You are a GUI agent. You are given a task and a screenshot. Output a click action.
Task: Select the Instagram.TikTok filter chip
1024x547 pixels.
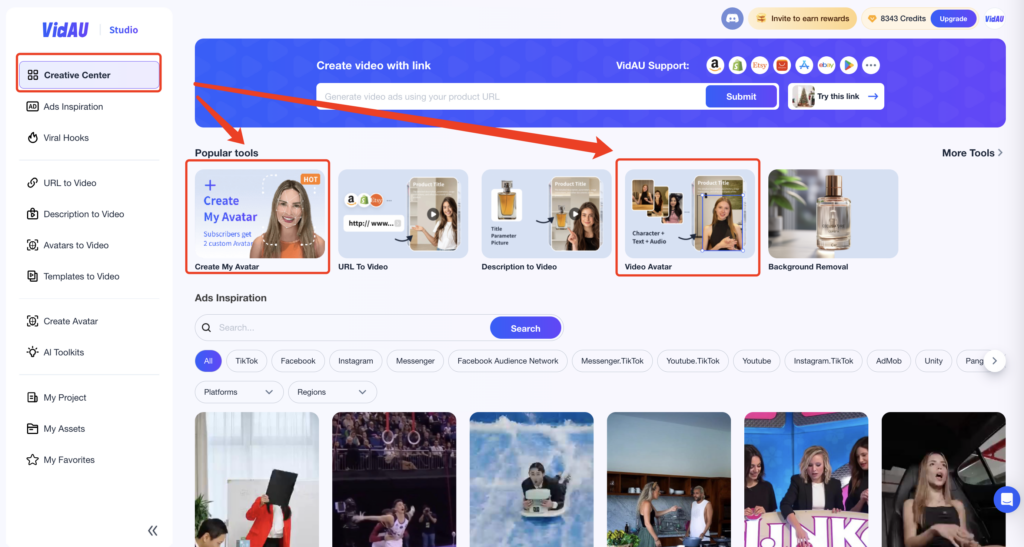(x=823, y=361)
